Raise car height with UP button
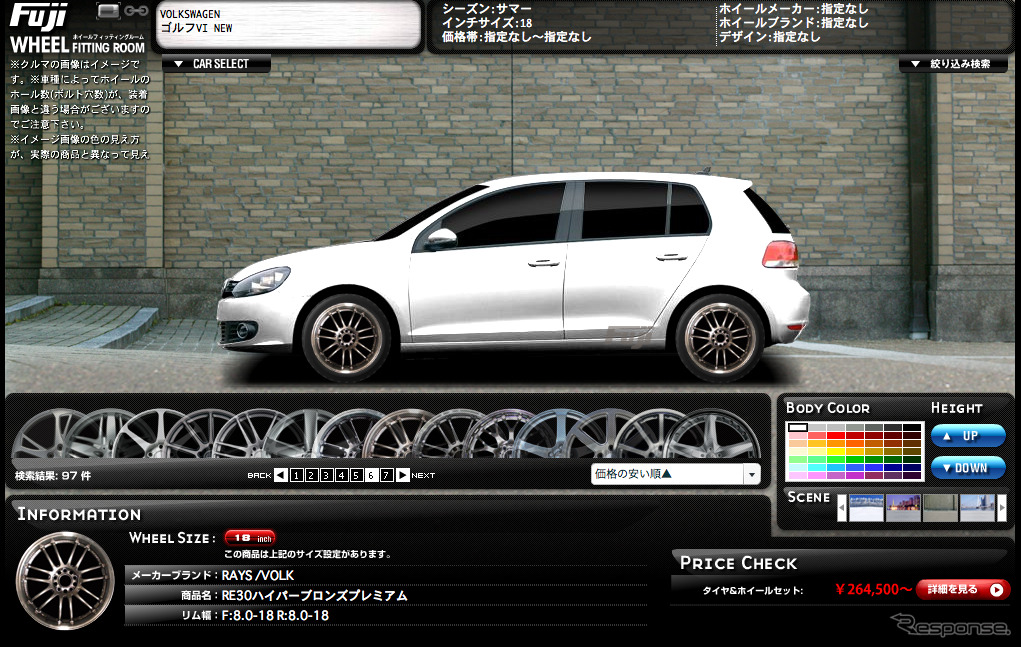This screenshot has height=647, width=1021. coord(968,436)
